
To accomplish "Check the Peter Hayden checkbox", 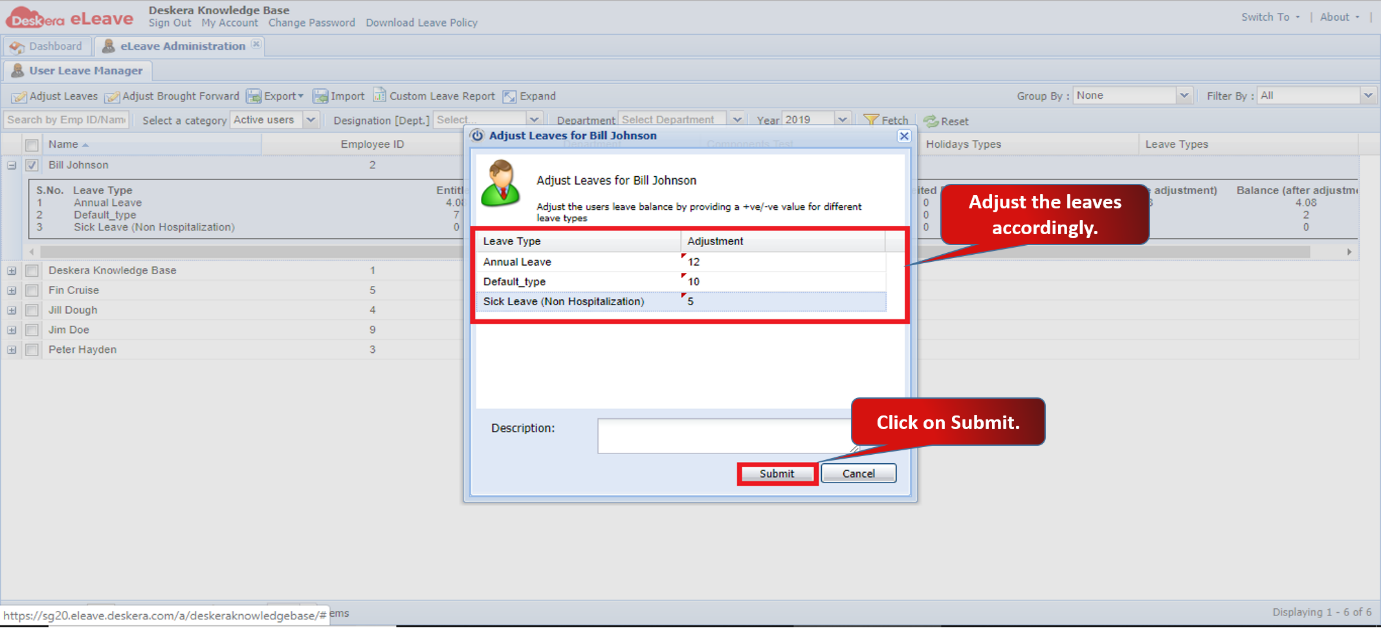I will (x=32, y=350).
